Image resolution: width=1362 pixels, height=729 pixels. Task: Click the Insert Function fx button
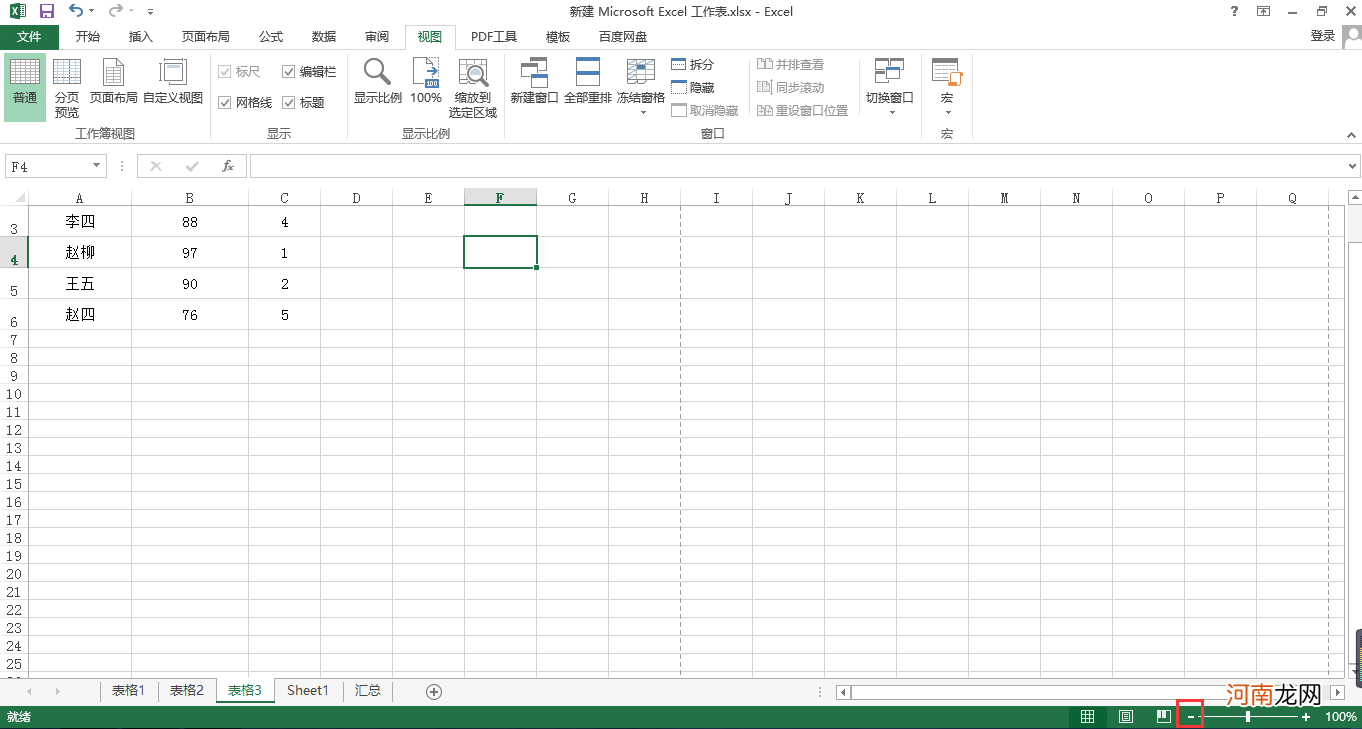228,166
